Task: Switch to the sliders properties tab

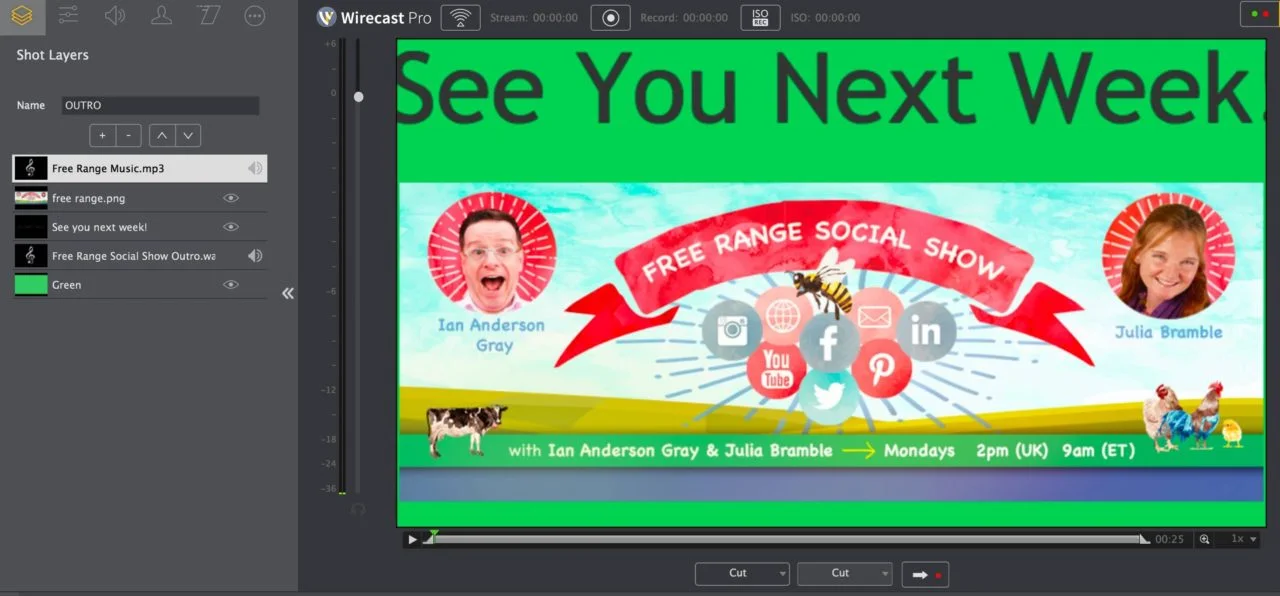Action: pos(68,15)
